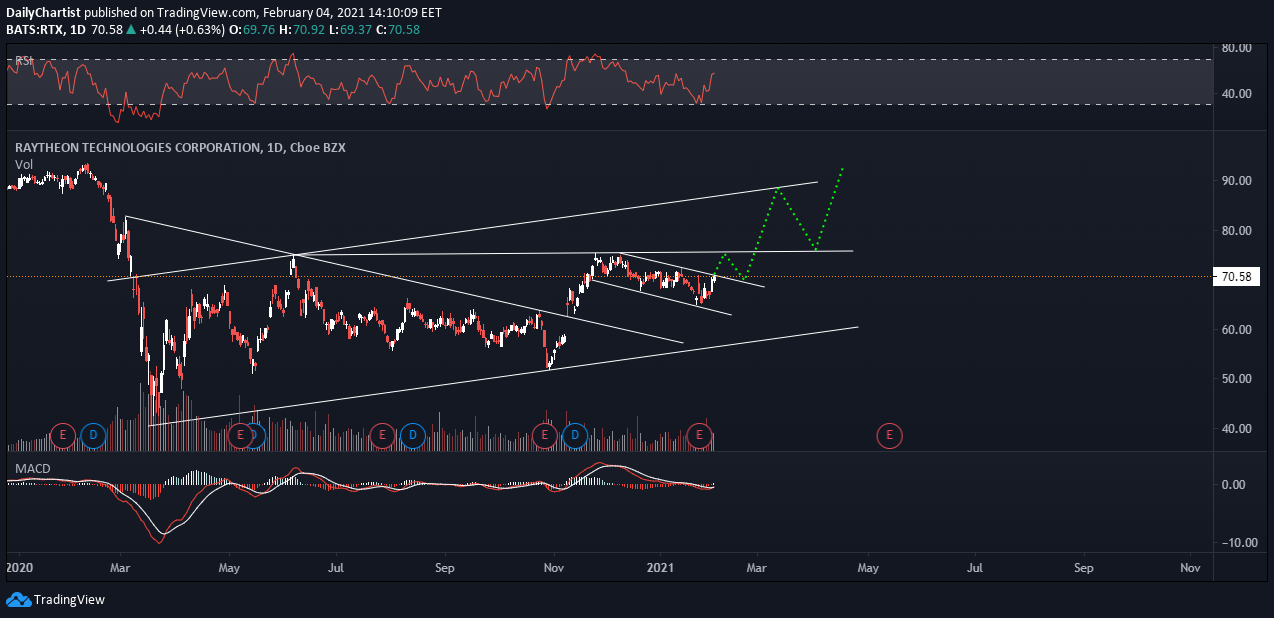Click the earnings marker nearest late July 2020
The height and width of the screenshot is (618, 1274).
tap(382, 435)
